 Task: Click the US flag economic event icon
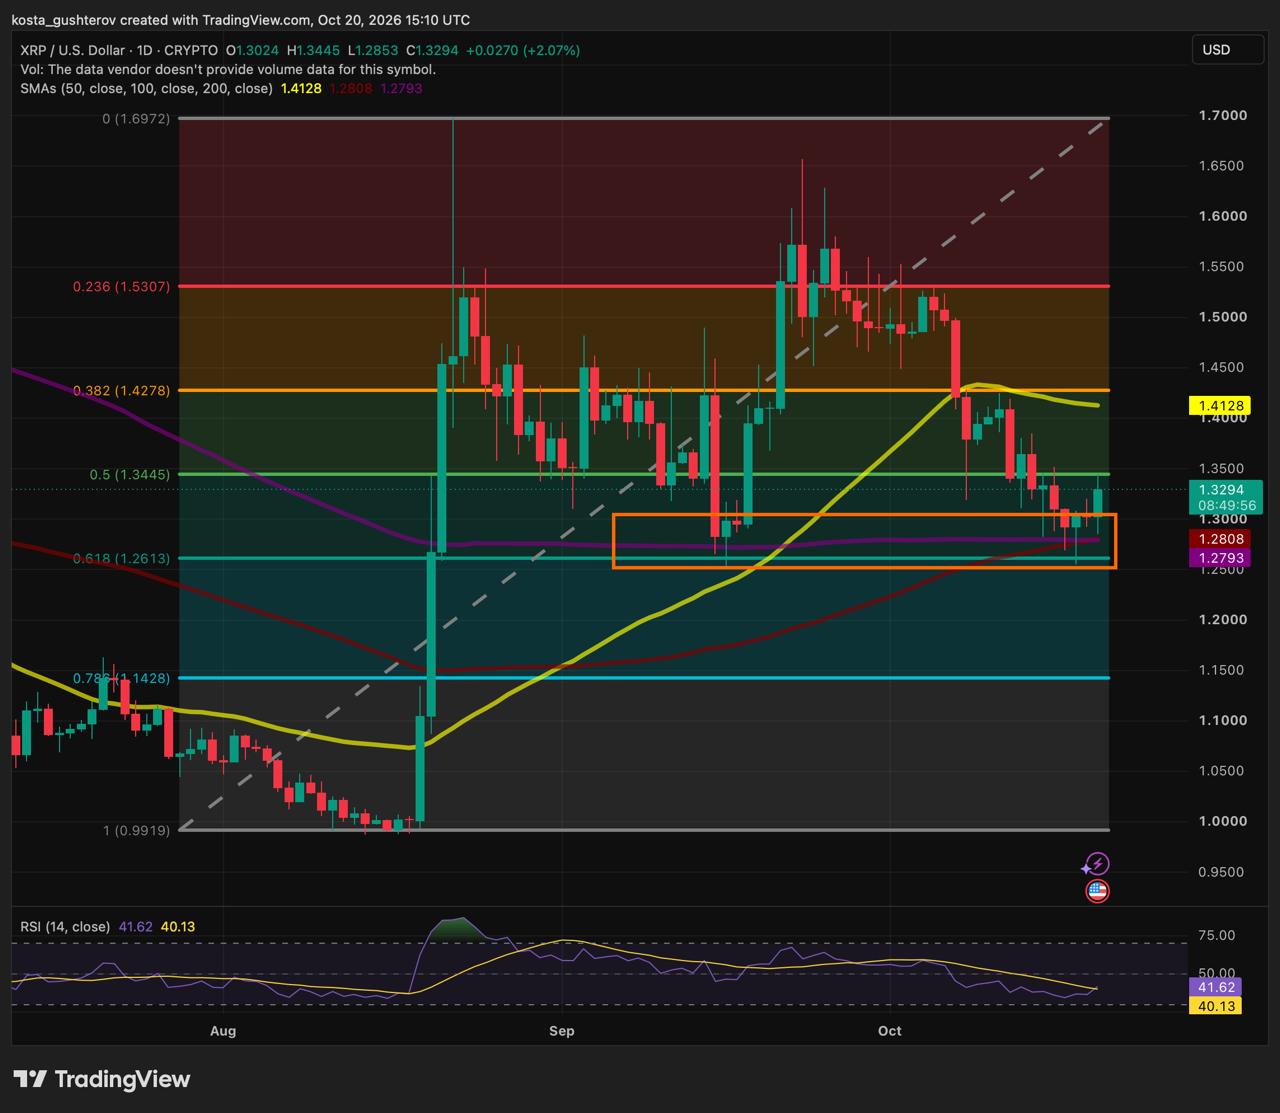1097,891
